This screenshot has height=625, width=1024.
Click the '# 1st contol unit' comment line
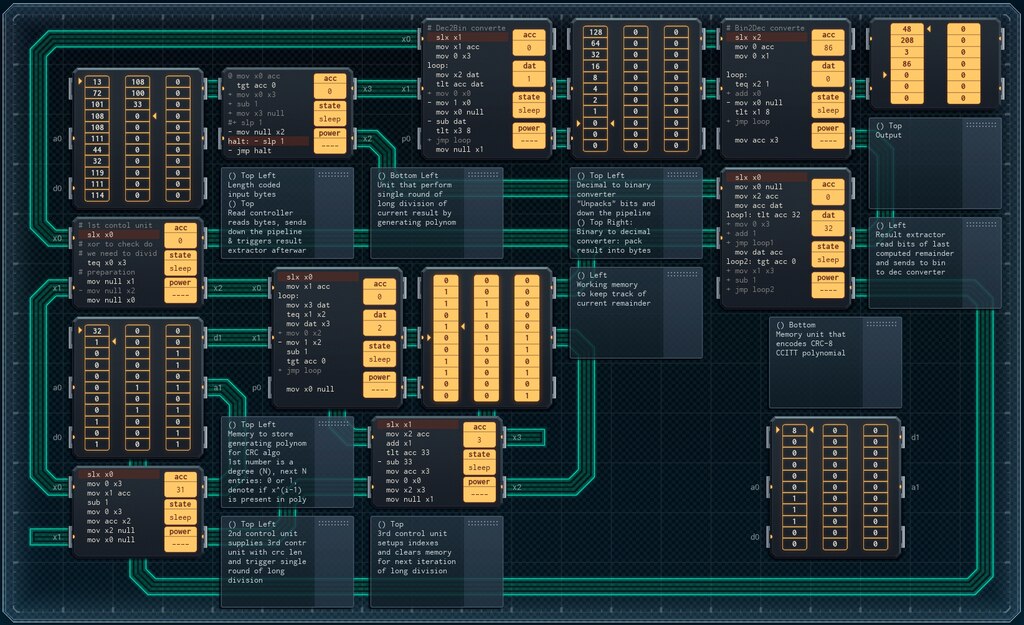click(115, 225)
